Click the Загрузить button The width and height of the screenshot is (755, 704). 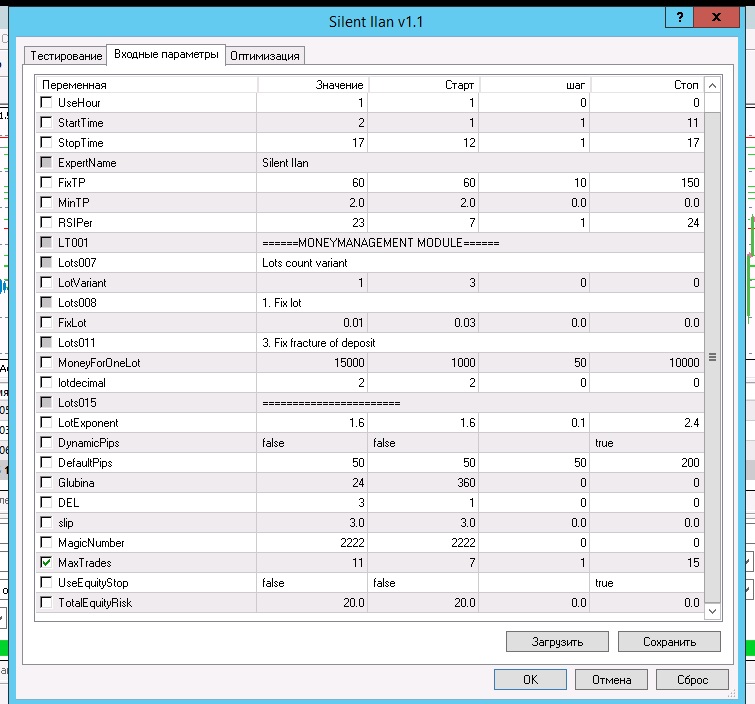(x=557, y=642)
